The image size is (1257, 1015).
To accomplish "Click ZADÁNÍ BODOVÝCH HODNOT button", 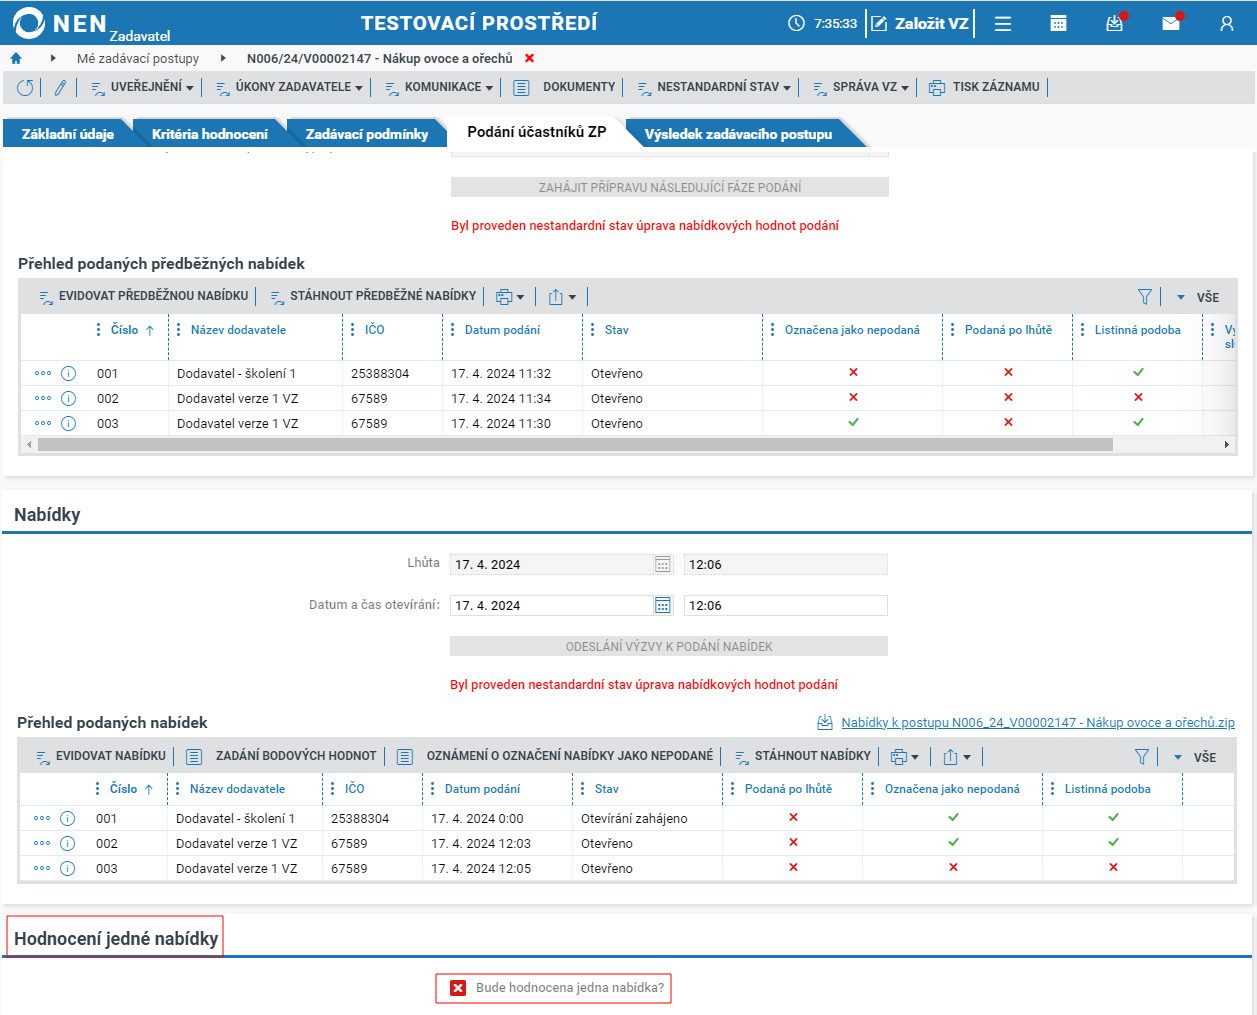I will click(x=282, y=756).
